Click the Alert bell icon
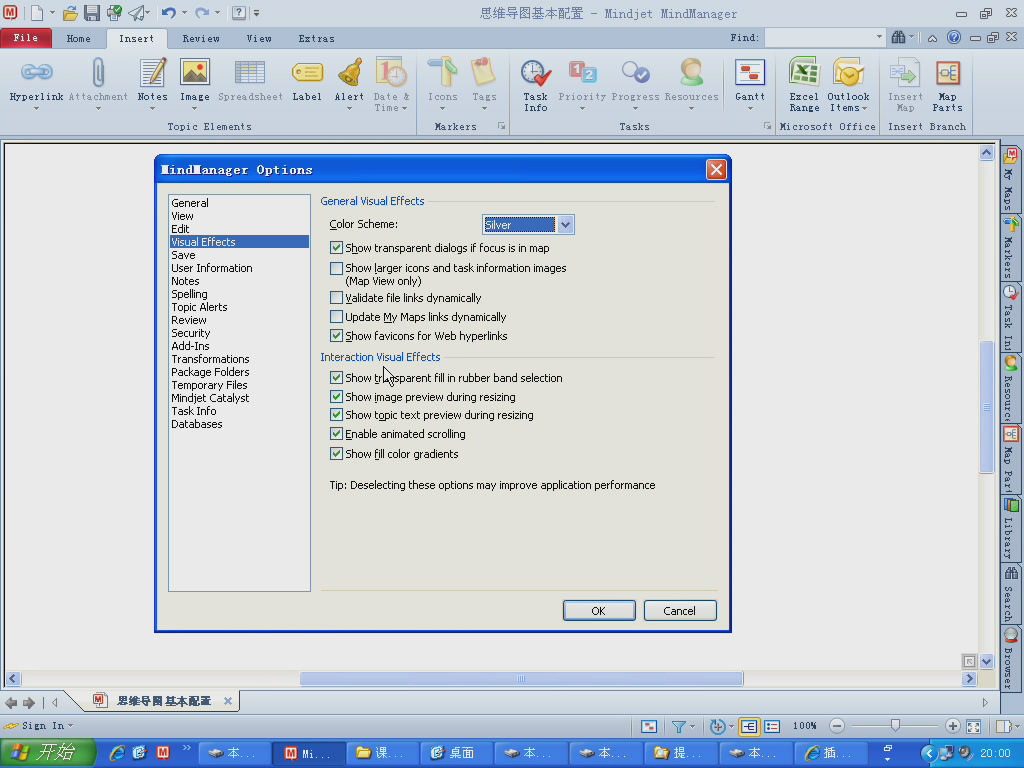The height and width of the screenshot is (768, 1024). click(349, 72)
